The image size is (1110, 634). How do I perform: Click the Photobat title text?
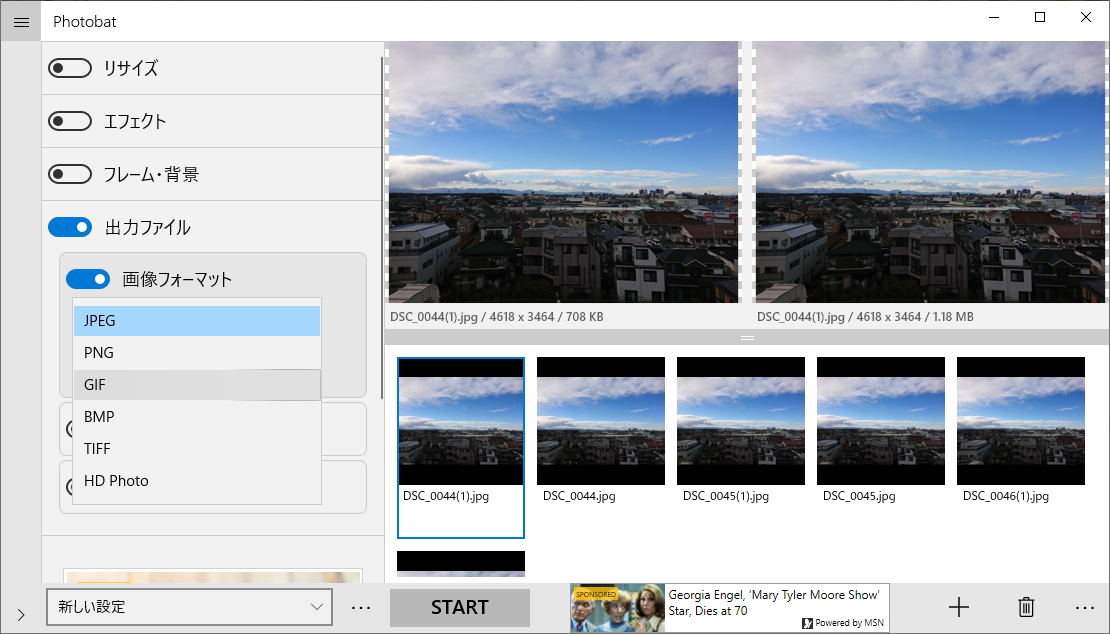pos(84,22)
